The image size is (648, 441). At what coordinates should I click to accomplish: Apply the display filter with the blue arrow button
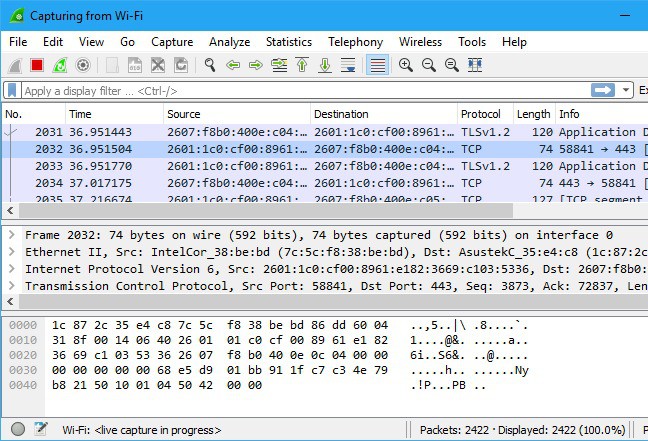tap(603, 90)
